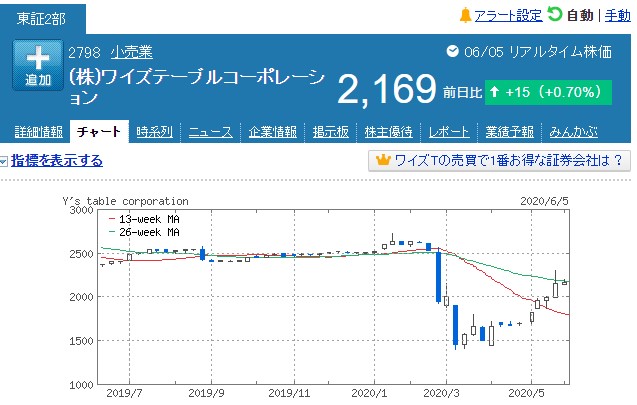Open the 小売業 sector link
The height and width of the screenshot is (405, 637).
[132, 52]
